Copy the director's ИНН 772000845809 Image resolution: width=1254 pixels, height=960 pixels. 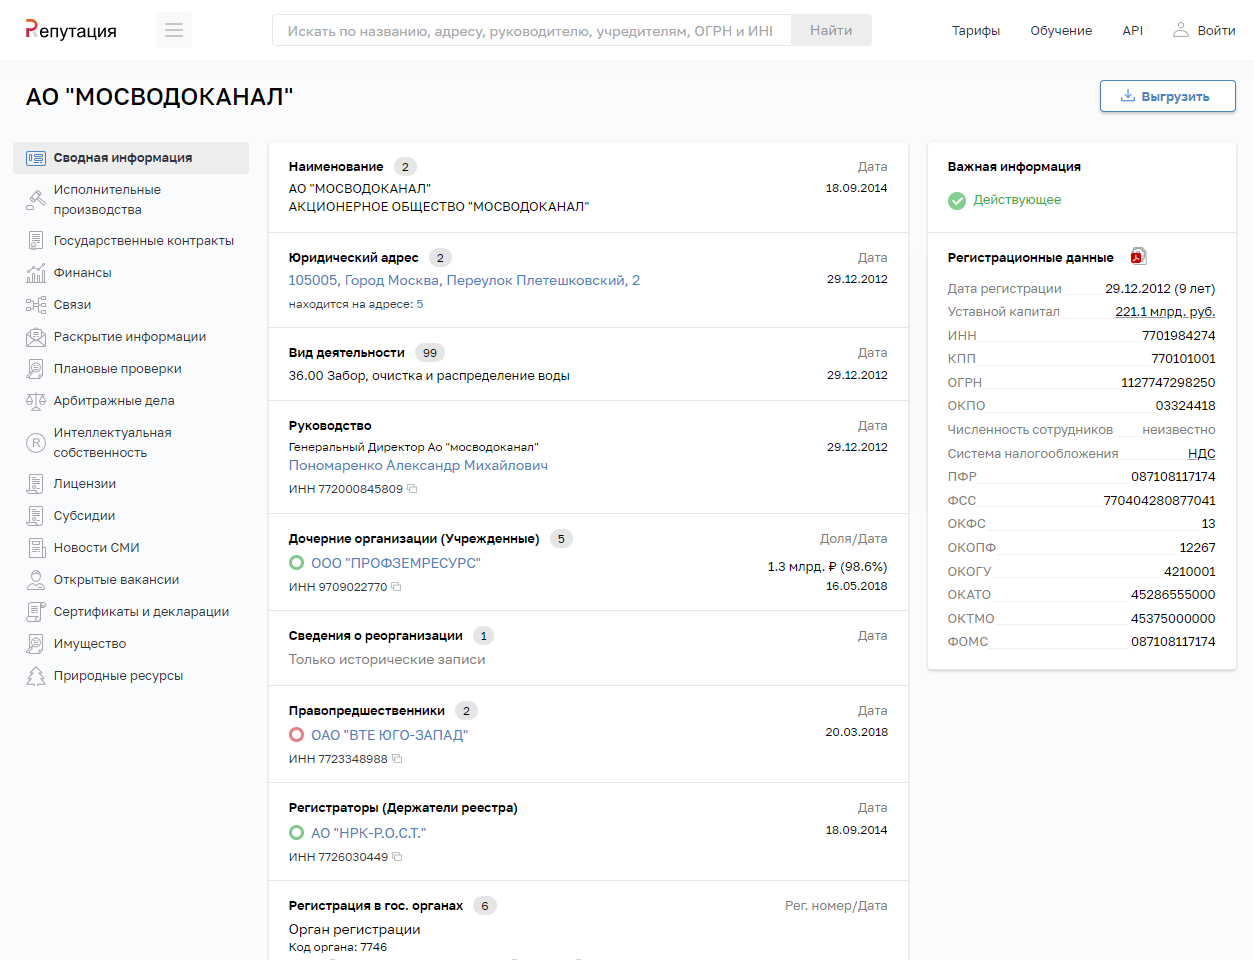click(x=412, y=489)
